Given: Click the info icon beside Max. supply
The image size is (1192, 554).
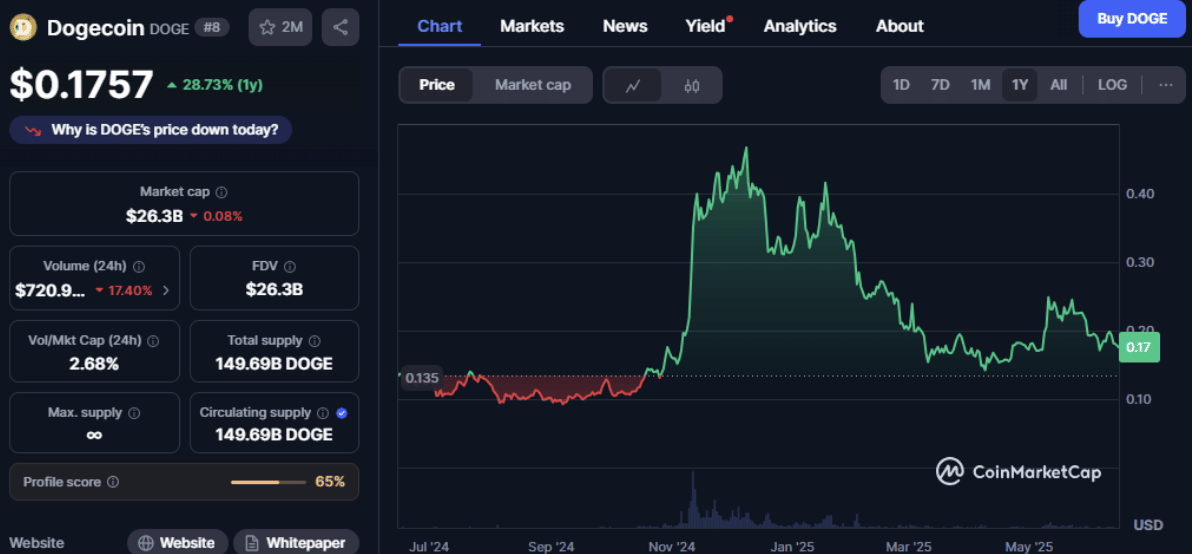Looking at the screenshot, I should click(x=134, y=413).
